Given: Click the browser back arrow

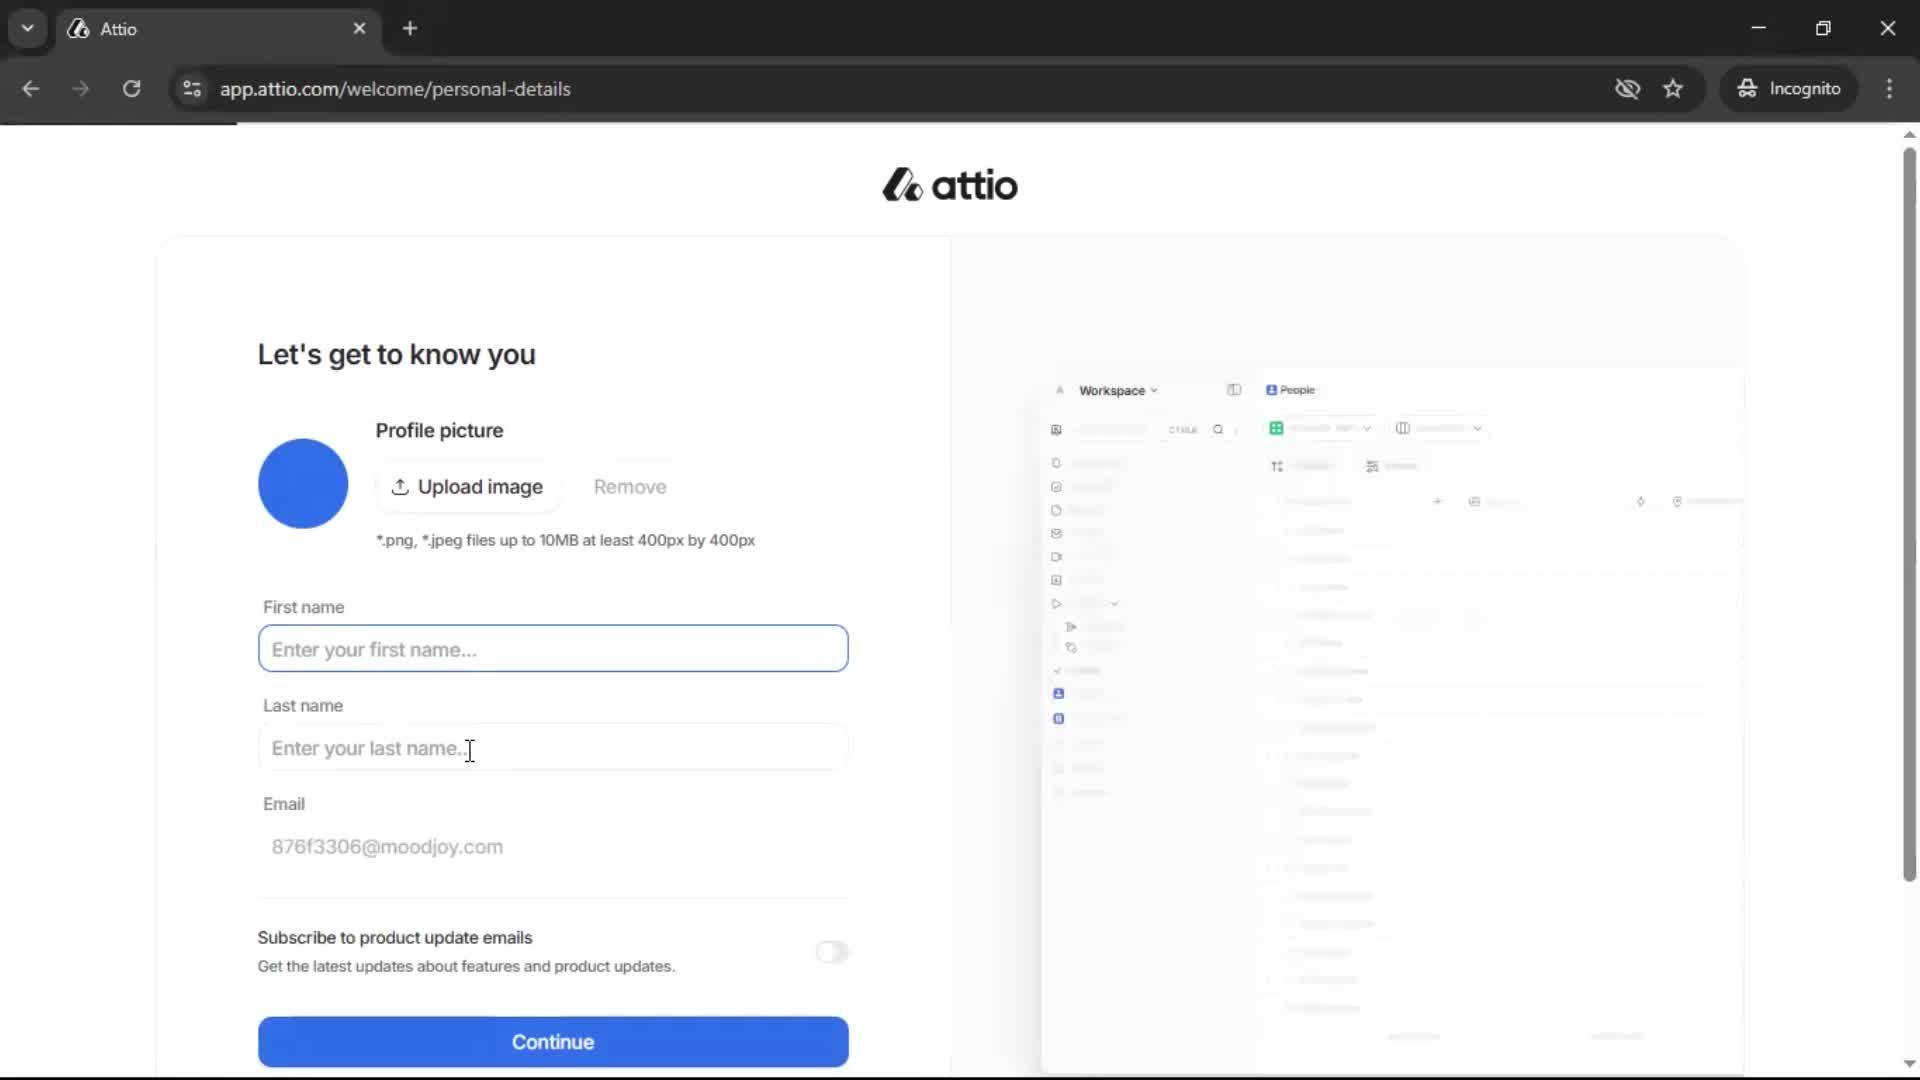Looking at the screenshot, I should [x=31, y=88].
